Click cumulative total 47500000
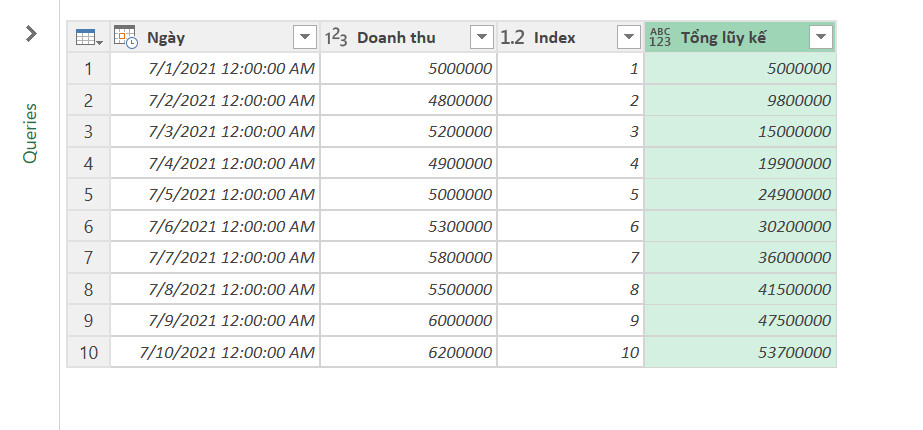The image size is (923, 430). 741,320
